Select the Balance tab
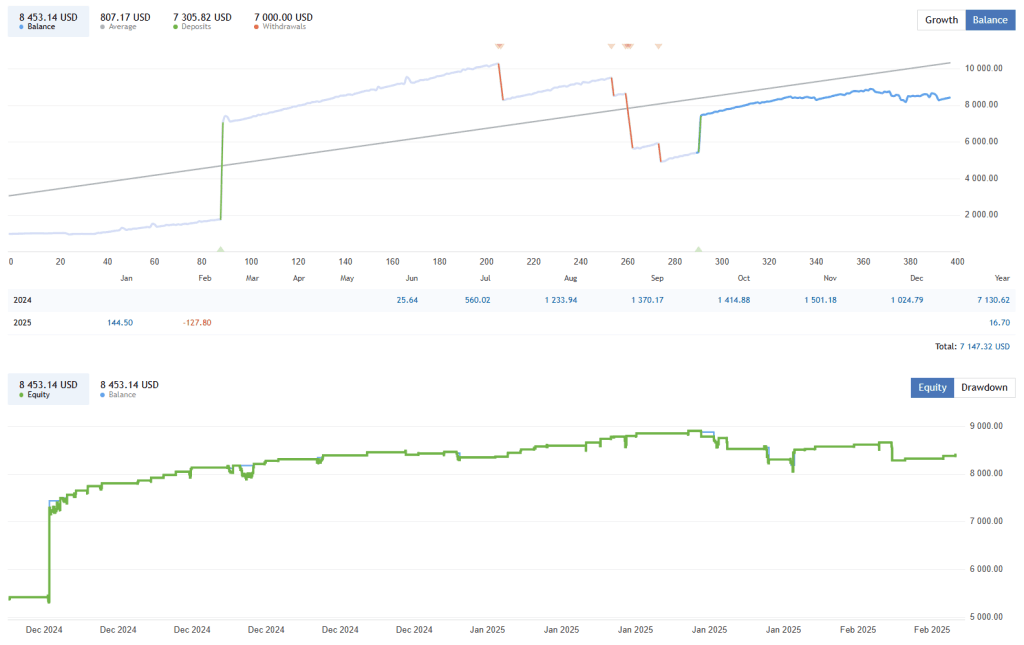Image resolution: width=1024 pixels, height=645 pixels. point(989,19)
